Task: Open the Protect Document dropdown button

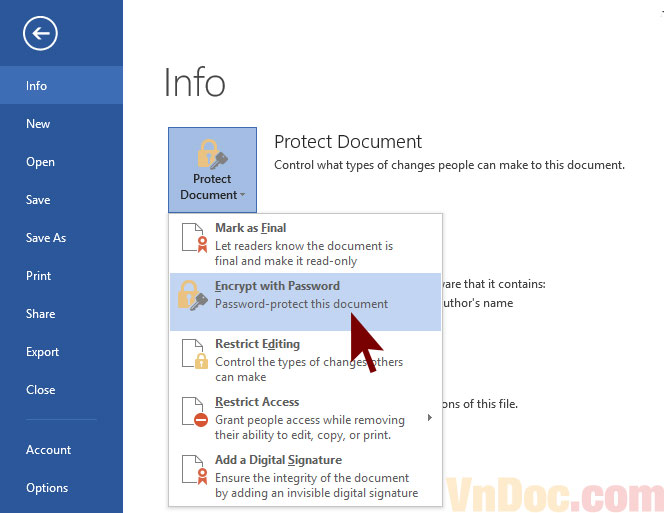Action: tap(212, 170)
